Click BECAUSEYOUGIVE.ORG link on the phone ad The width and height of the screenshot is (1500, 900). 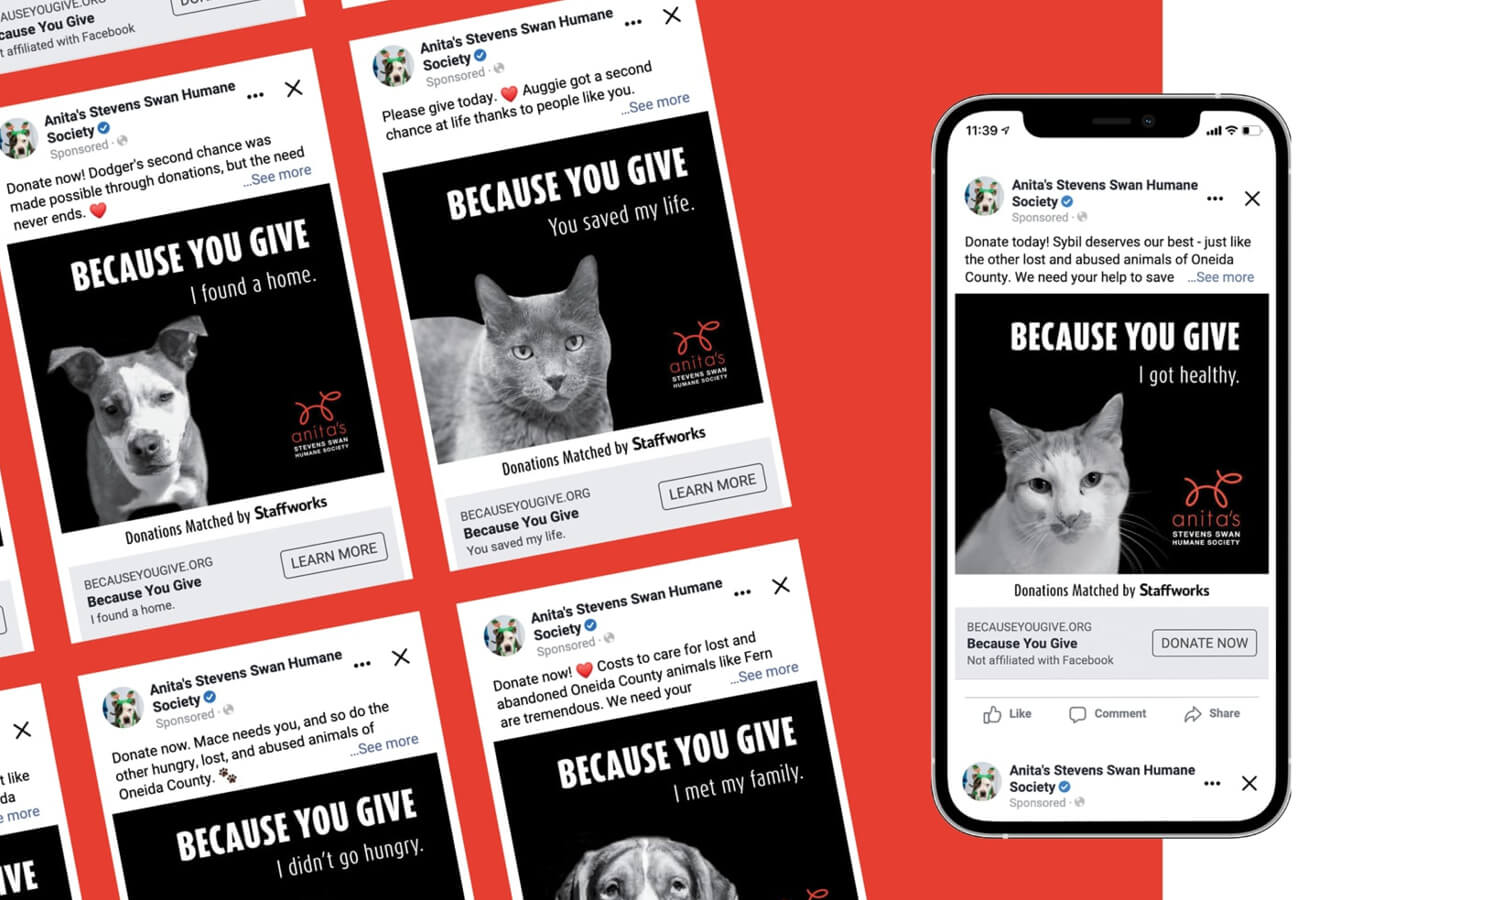pyautogui.click(x=1029, y=627)
